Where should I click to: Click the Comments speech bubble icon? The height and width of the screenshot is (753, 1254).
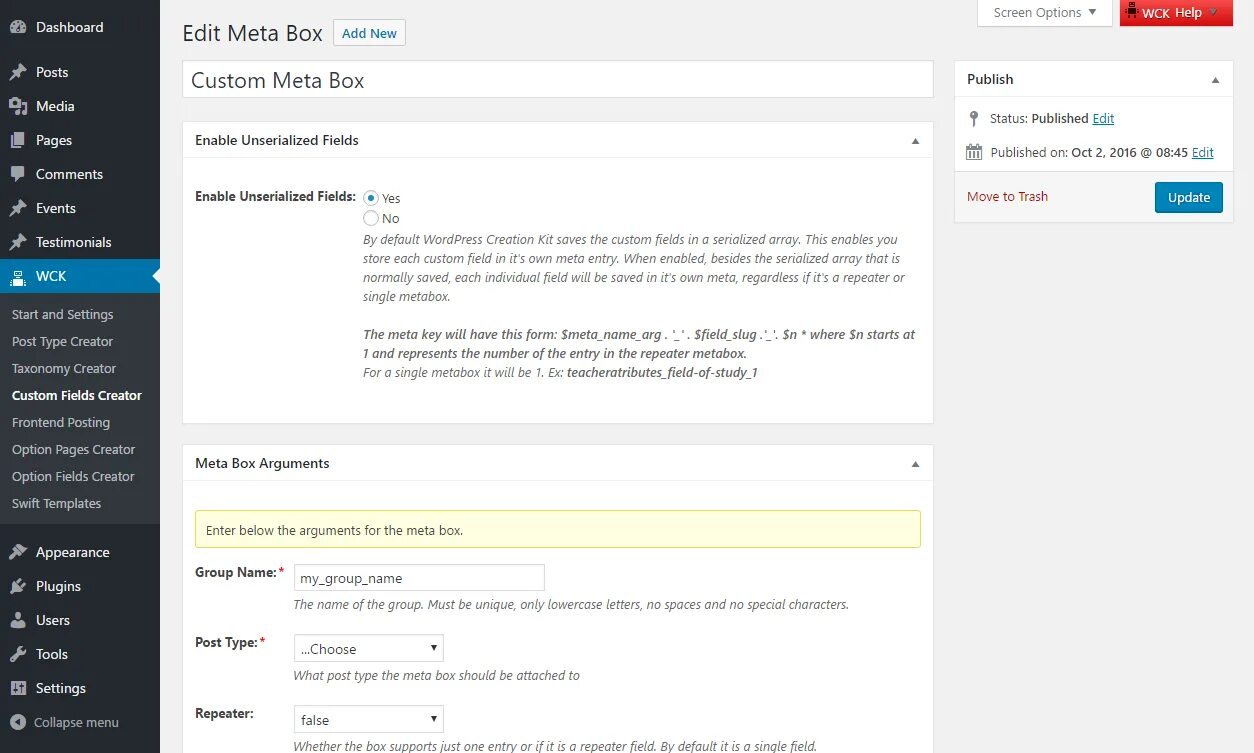point(18,174)
